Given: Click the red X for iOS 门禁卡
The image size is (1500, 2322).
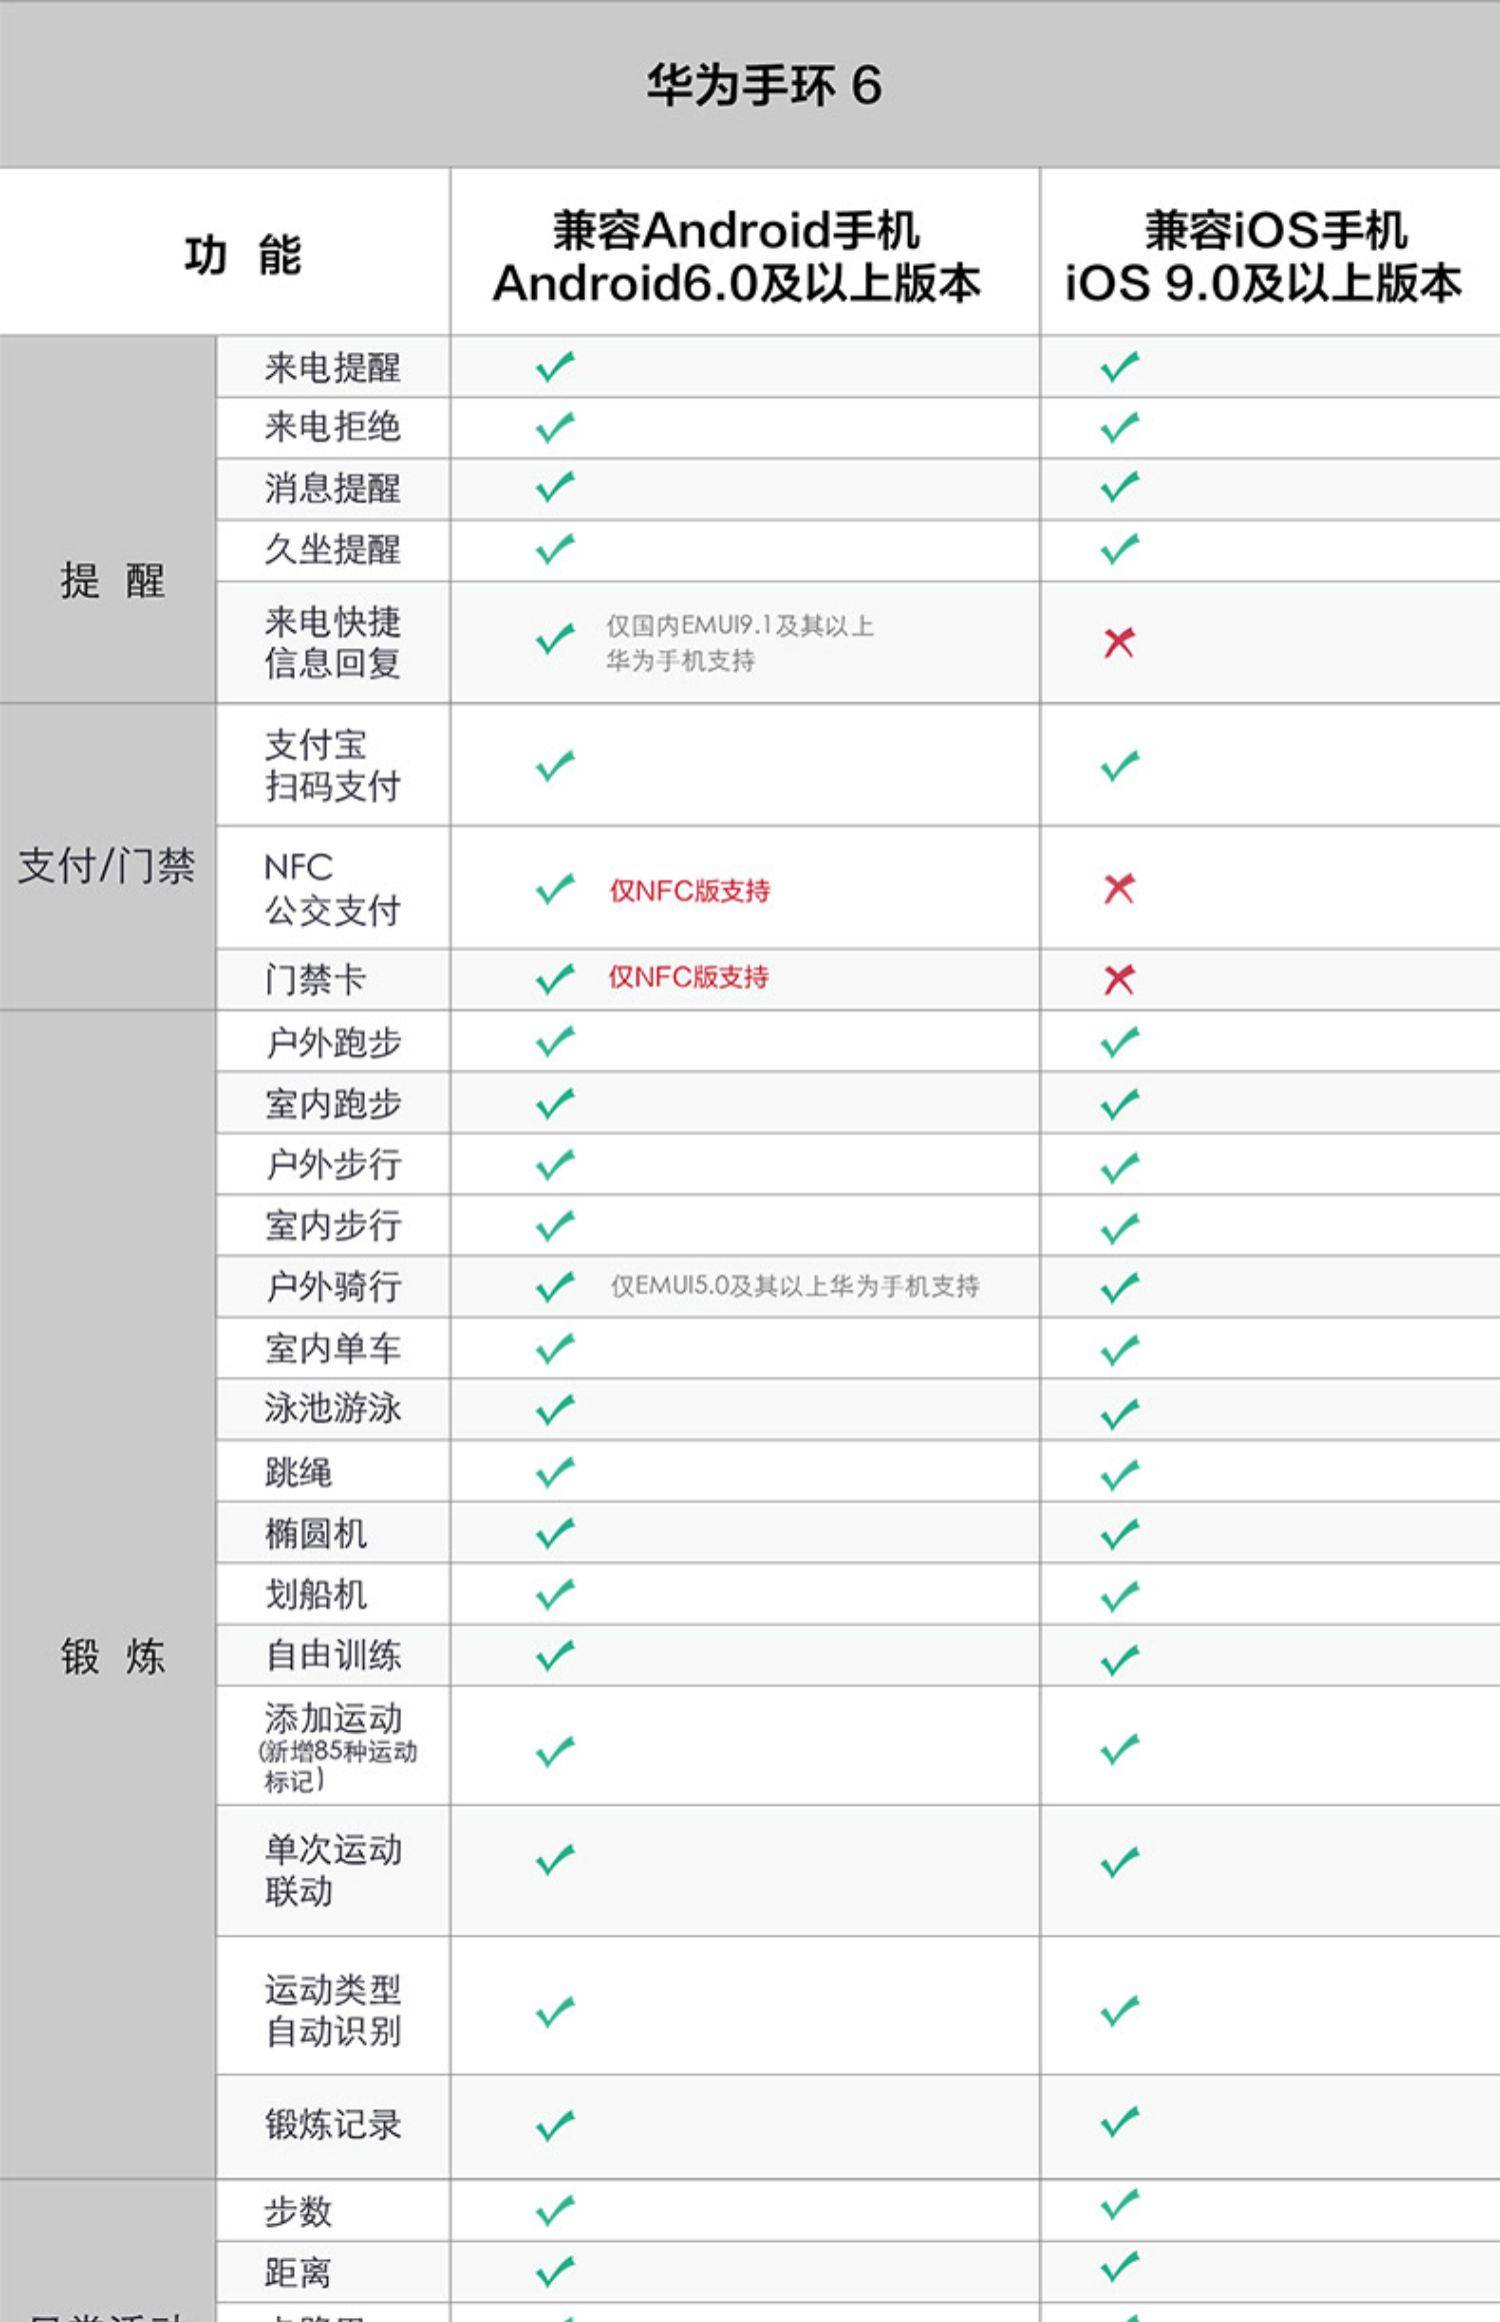Looking at the screenshot, I should pyautogui.click(x=1119, y=979).
